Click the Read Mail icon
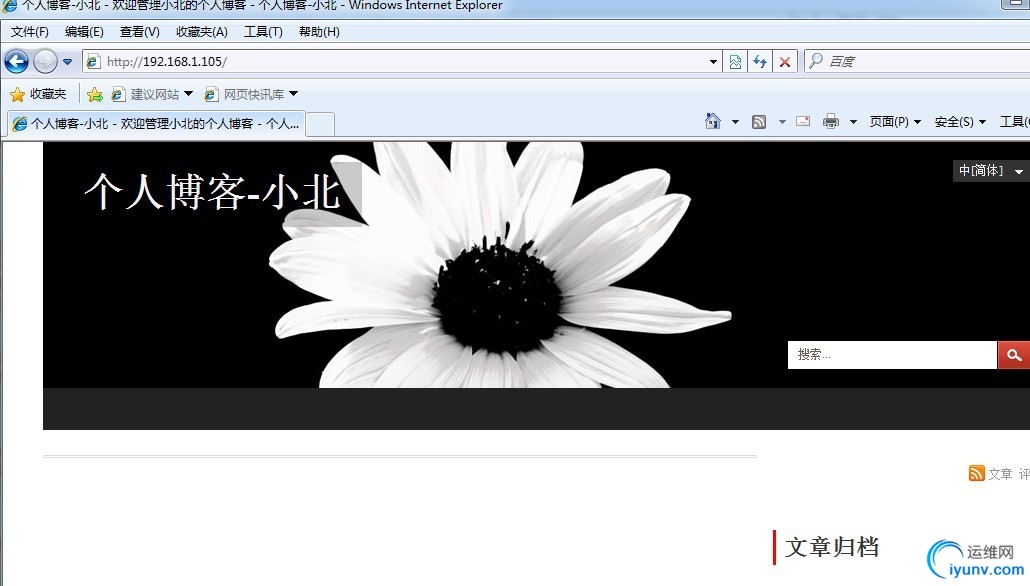Screen dimensions: 1030x586 pyautogui.click(x=803, y=121)
